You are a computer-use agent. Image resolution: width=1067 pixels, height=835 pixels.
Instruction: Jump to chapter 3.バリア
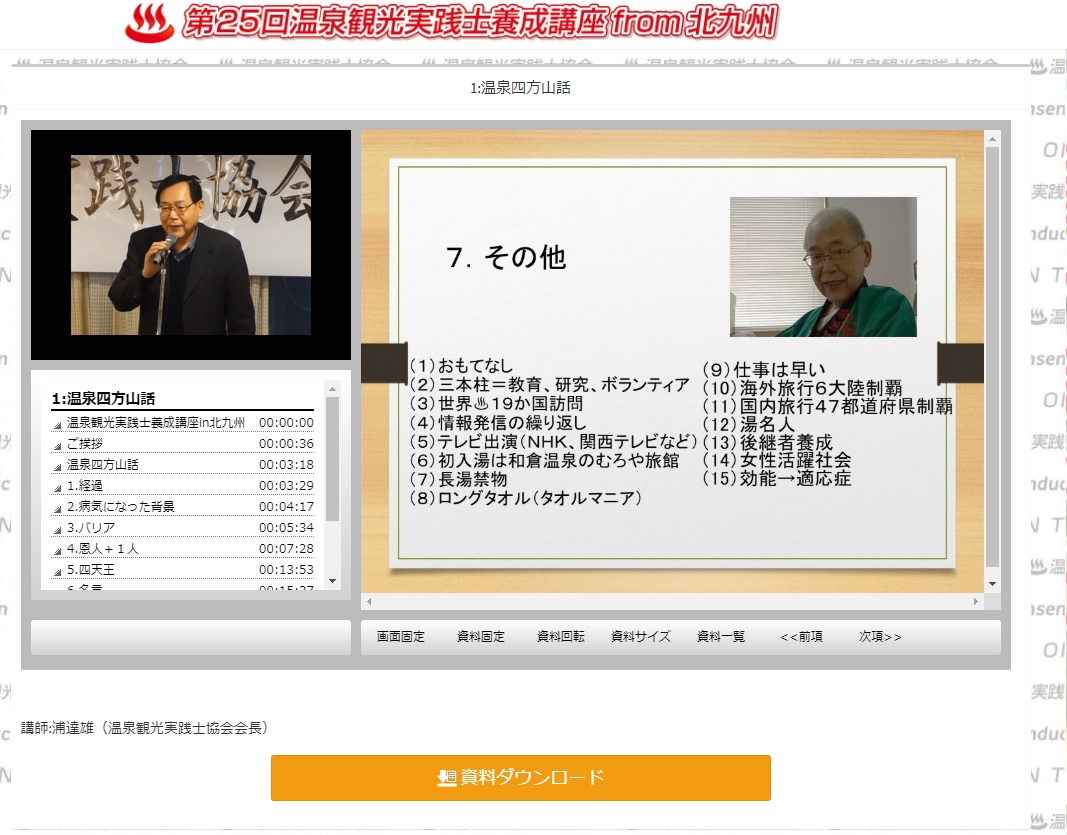pyautogui.click(x=91, y=528)
